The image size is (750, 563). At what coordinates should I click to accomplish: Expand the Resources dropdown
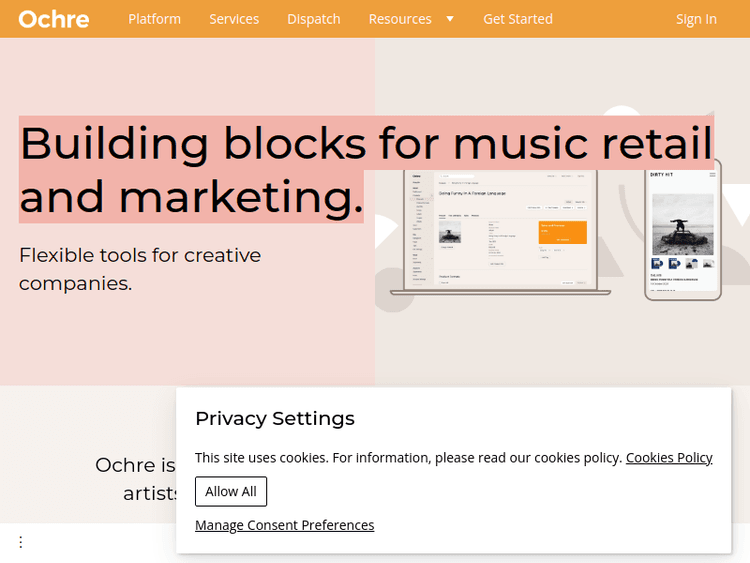click(400, 19)
